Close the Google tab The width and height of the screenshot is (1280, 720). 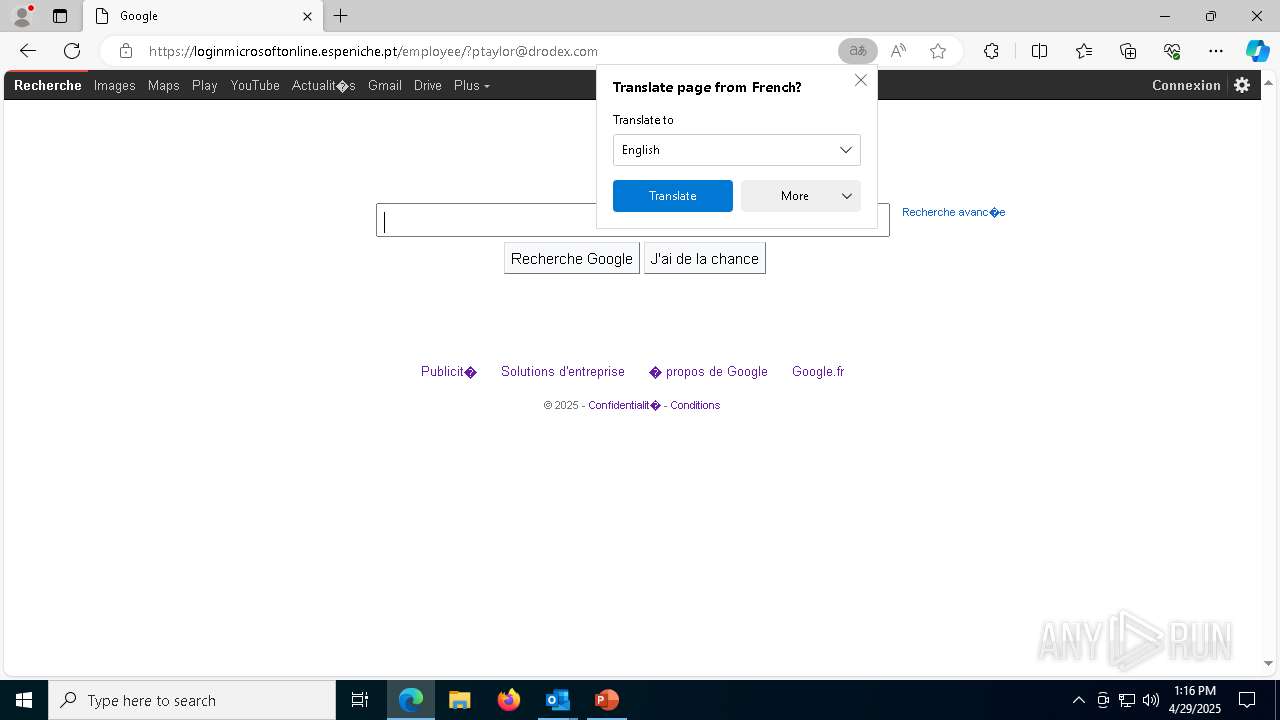pyautogui.click(x=307, y=16)
